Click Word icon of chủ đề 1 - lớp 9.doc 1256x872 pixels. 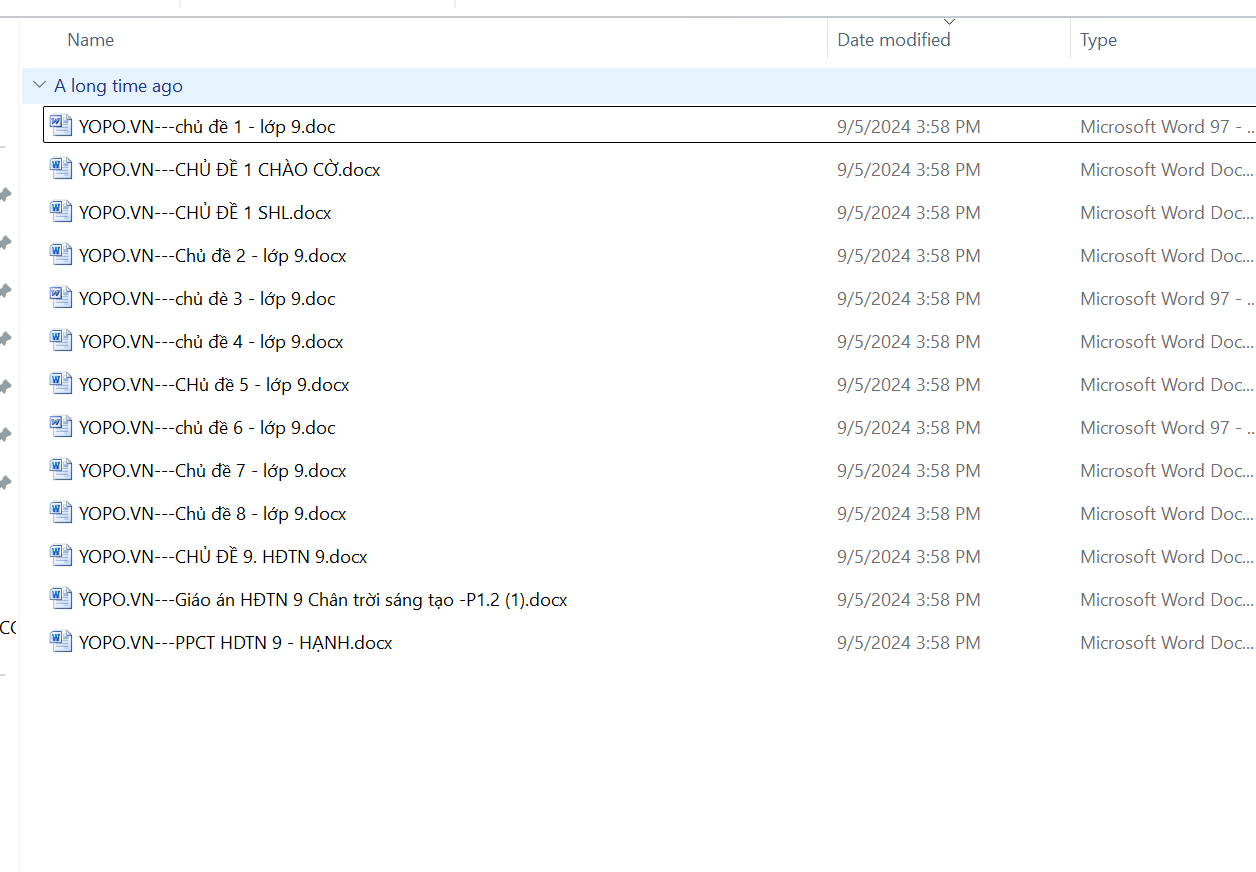pyautogui.click(x=62, y=126)
